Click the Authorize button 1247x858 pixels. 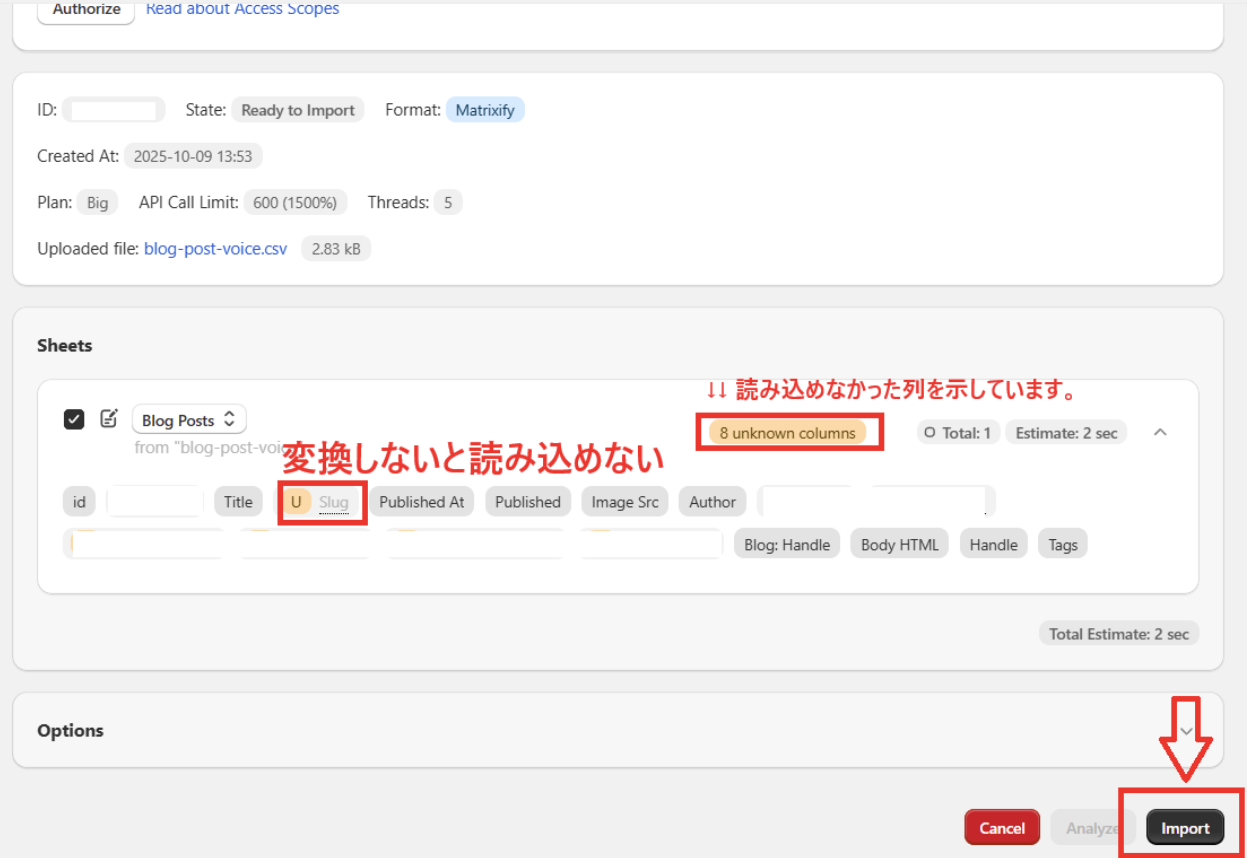tap(86, 10)
